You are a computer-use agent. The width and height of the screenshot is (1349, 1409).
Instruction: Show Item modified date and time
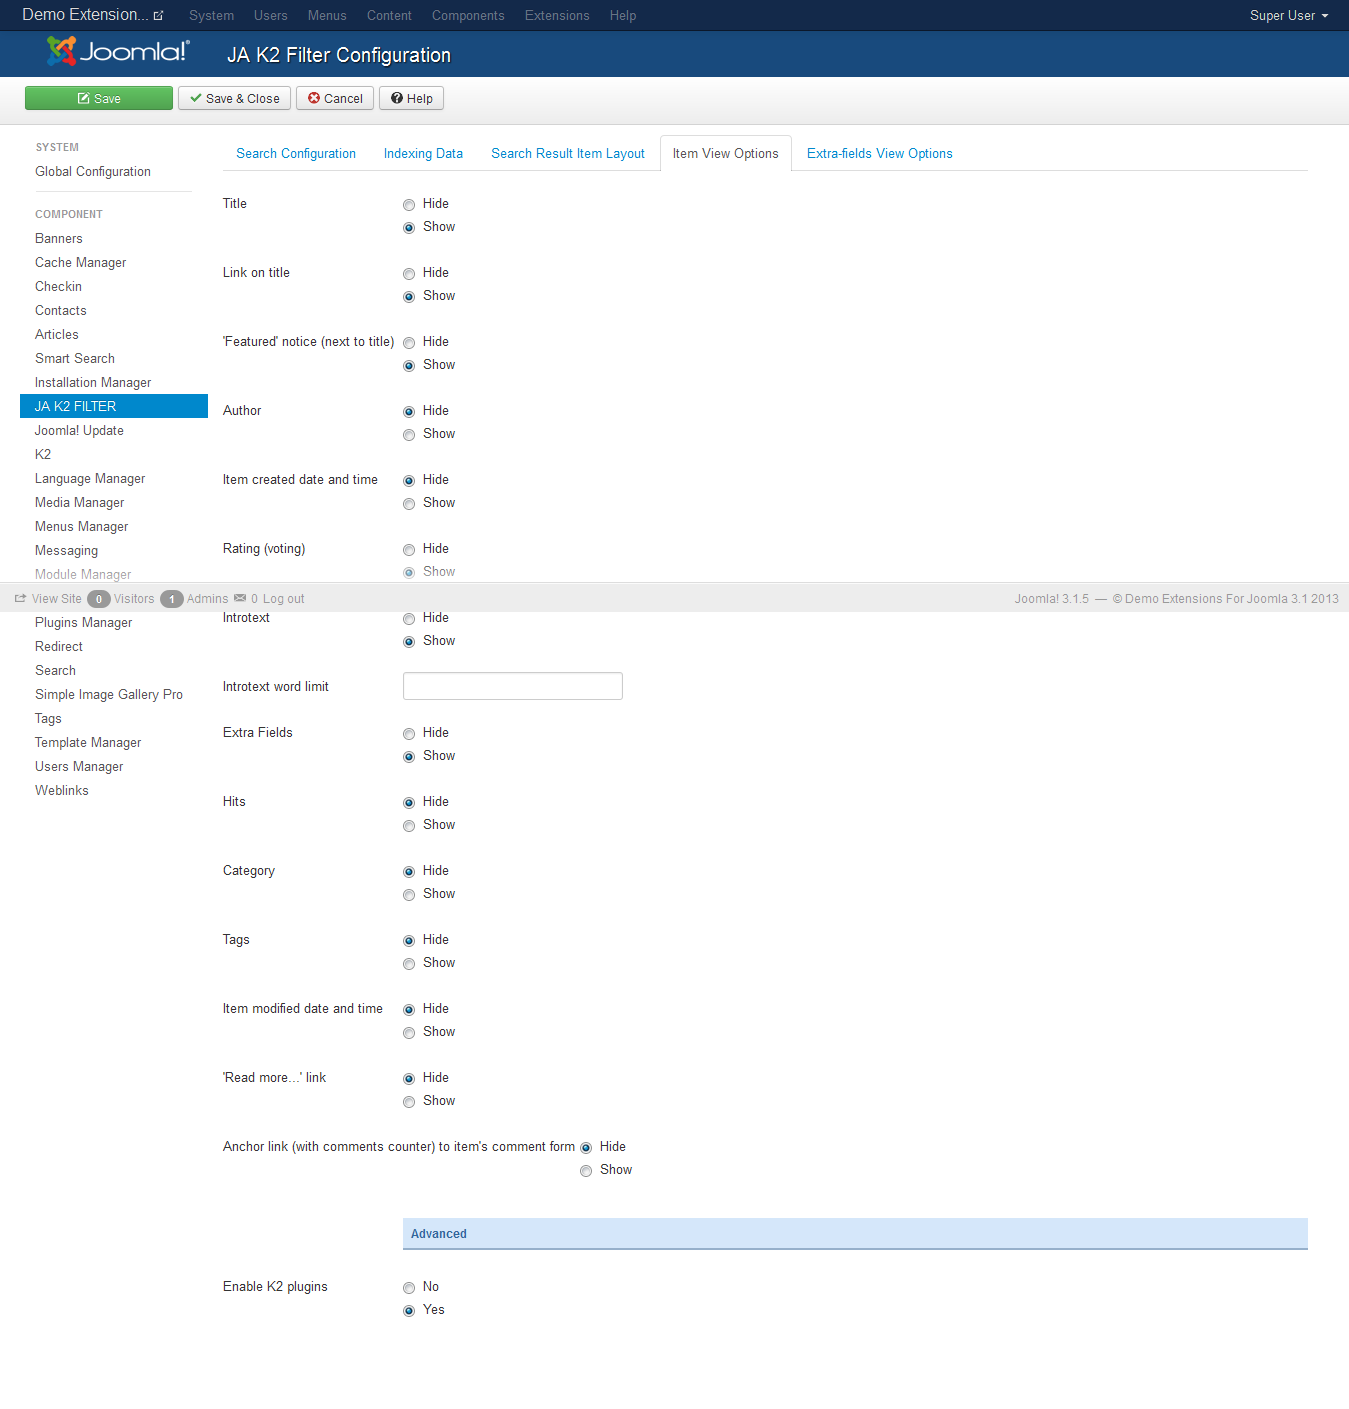(x=409, y=1033)
